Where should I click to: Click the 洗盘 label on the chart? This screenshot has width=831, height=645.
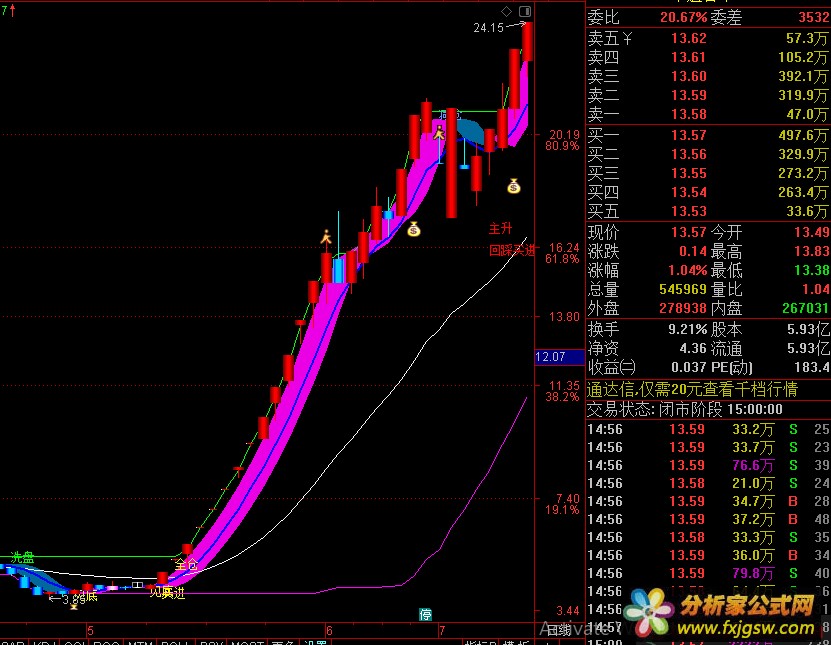point(22,557)
